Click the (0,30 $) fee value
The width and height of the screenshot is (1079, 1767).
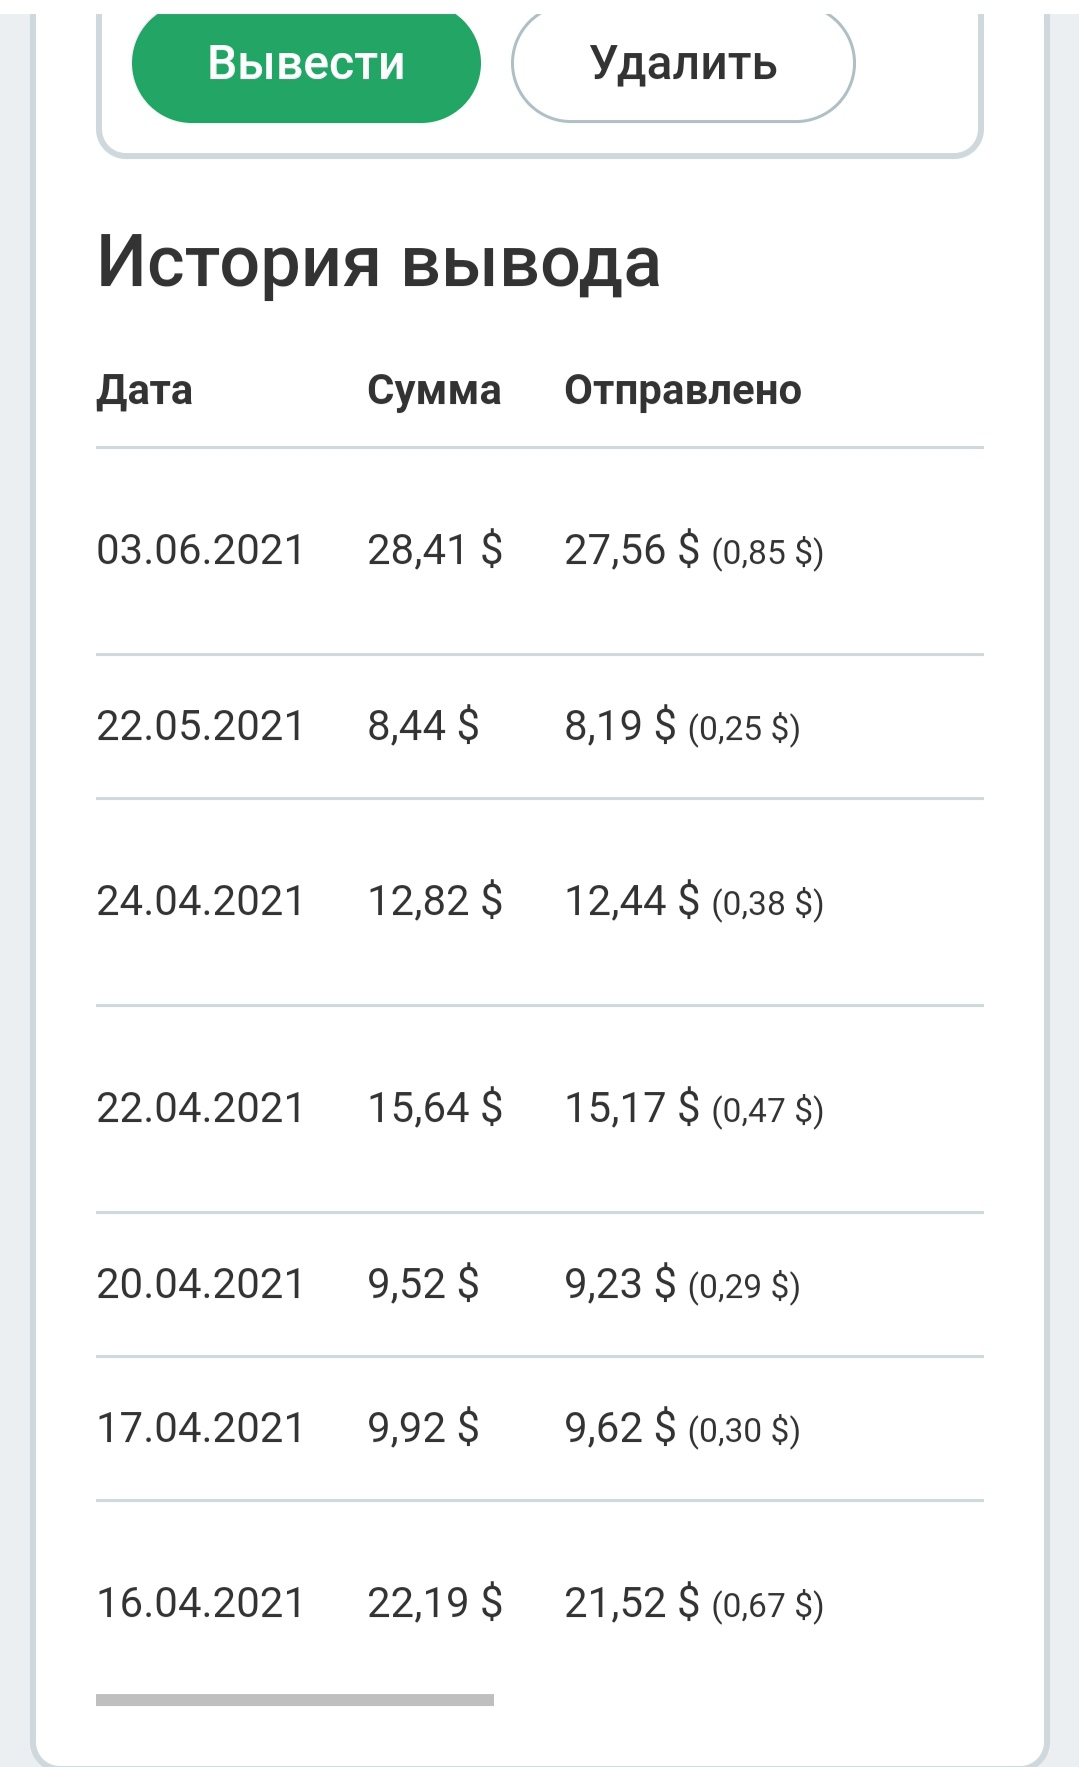pos(744,1430)
